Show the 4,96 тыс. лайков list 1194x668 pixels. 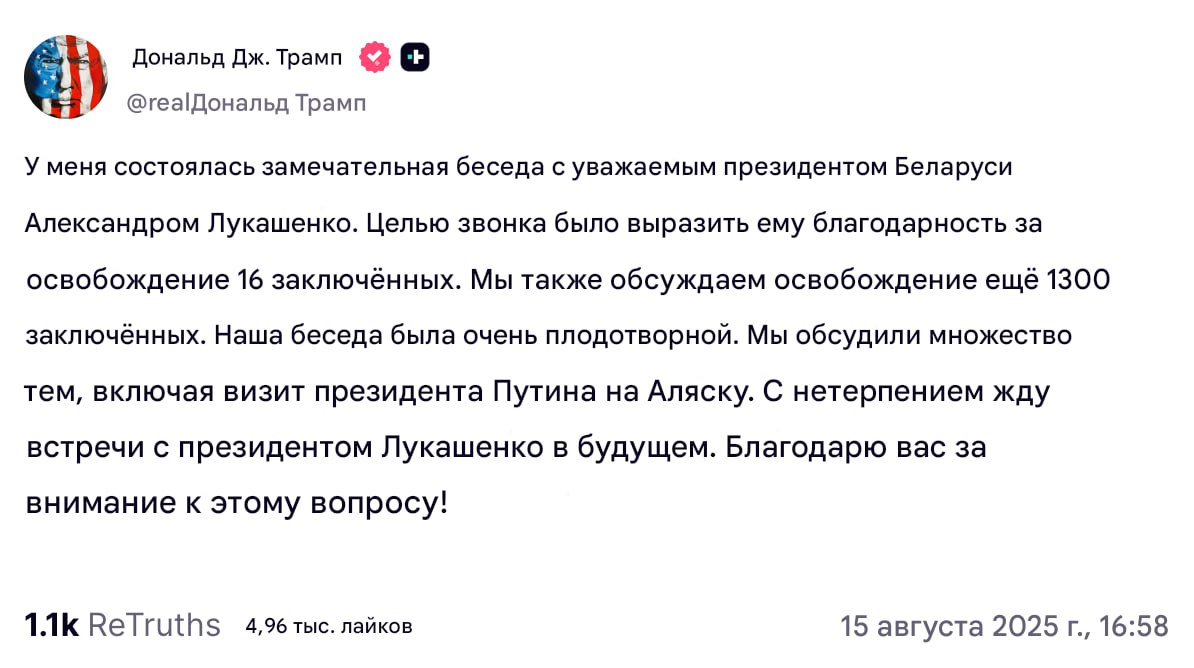pyautogui.click(x=329, y=626)
